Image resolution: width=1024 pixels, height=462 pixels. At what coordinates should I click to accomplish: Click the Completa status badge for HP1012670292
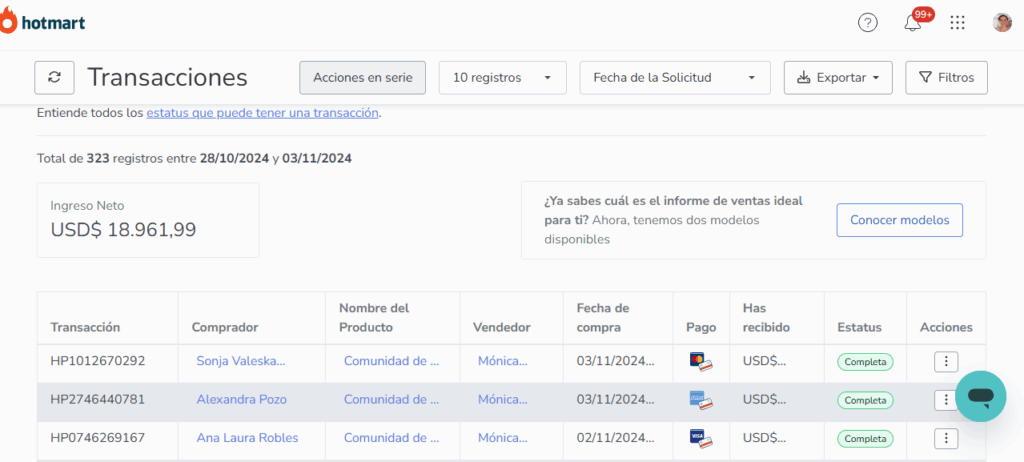coord(865,361)
